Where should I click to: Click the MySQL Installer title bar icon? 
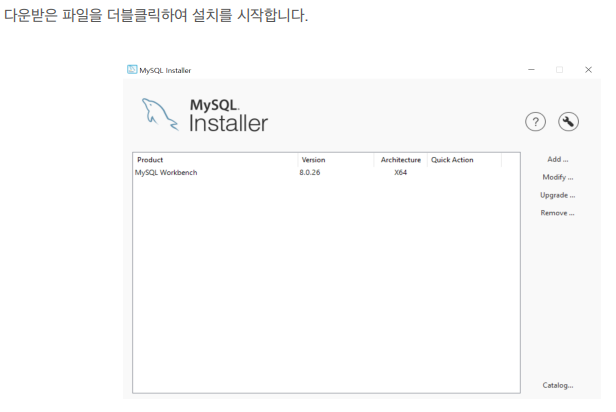click(132, 70)
